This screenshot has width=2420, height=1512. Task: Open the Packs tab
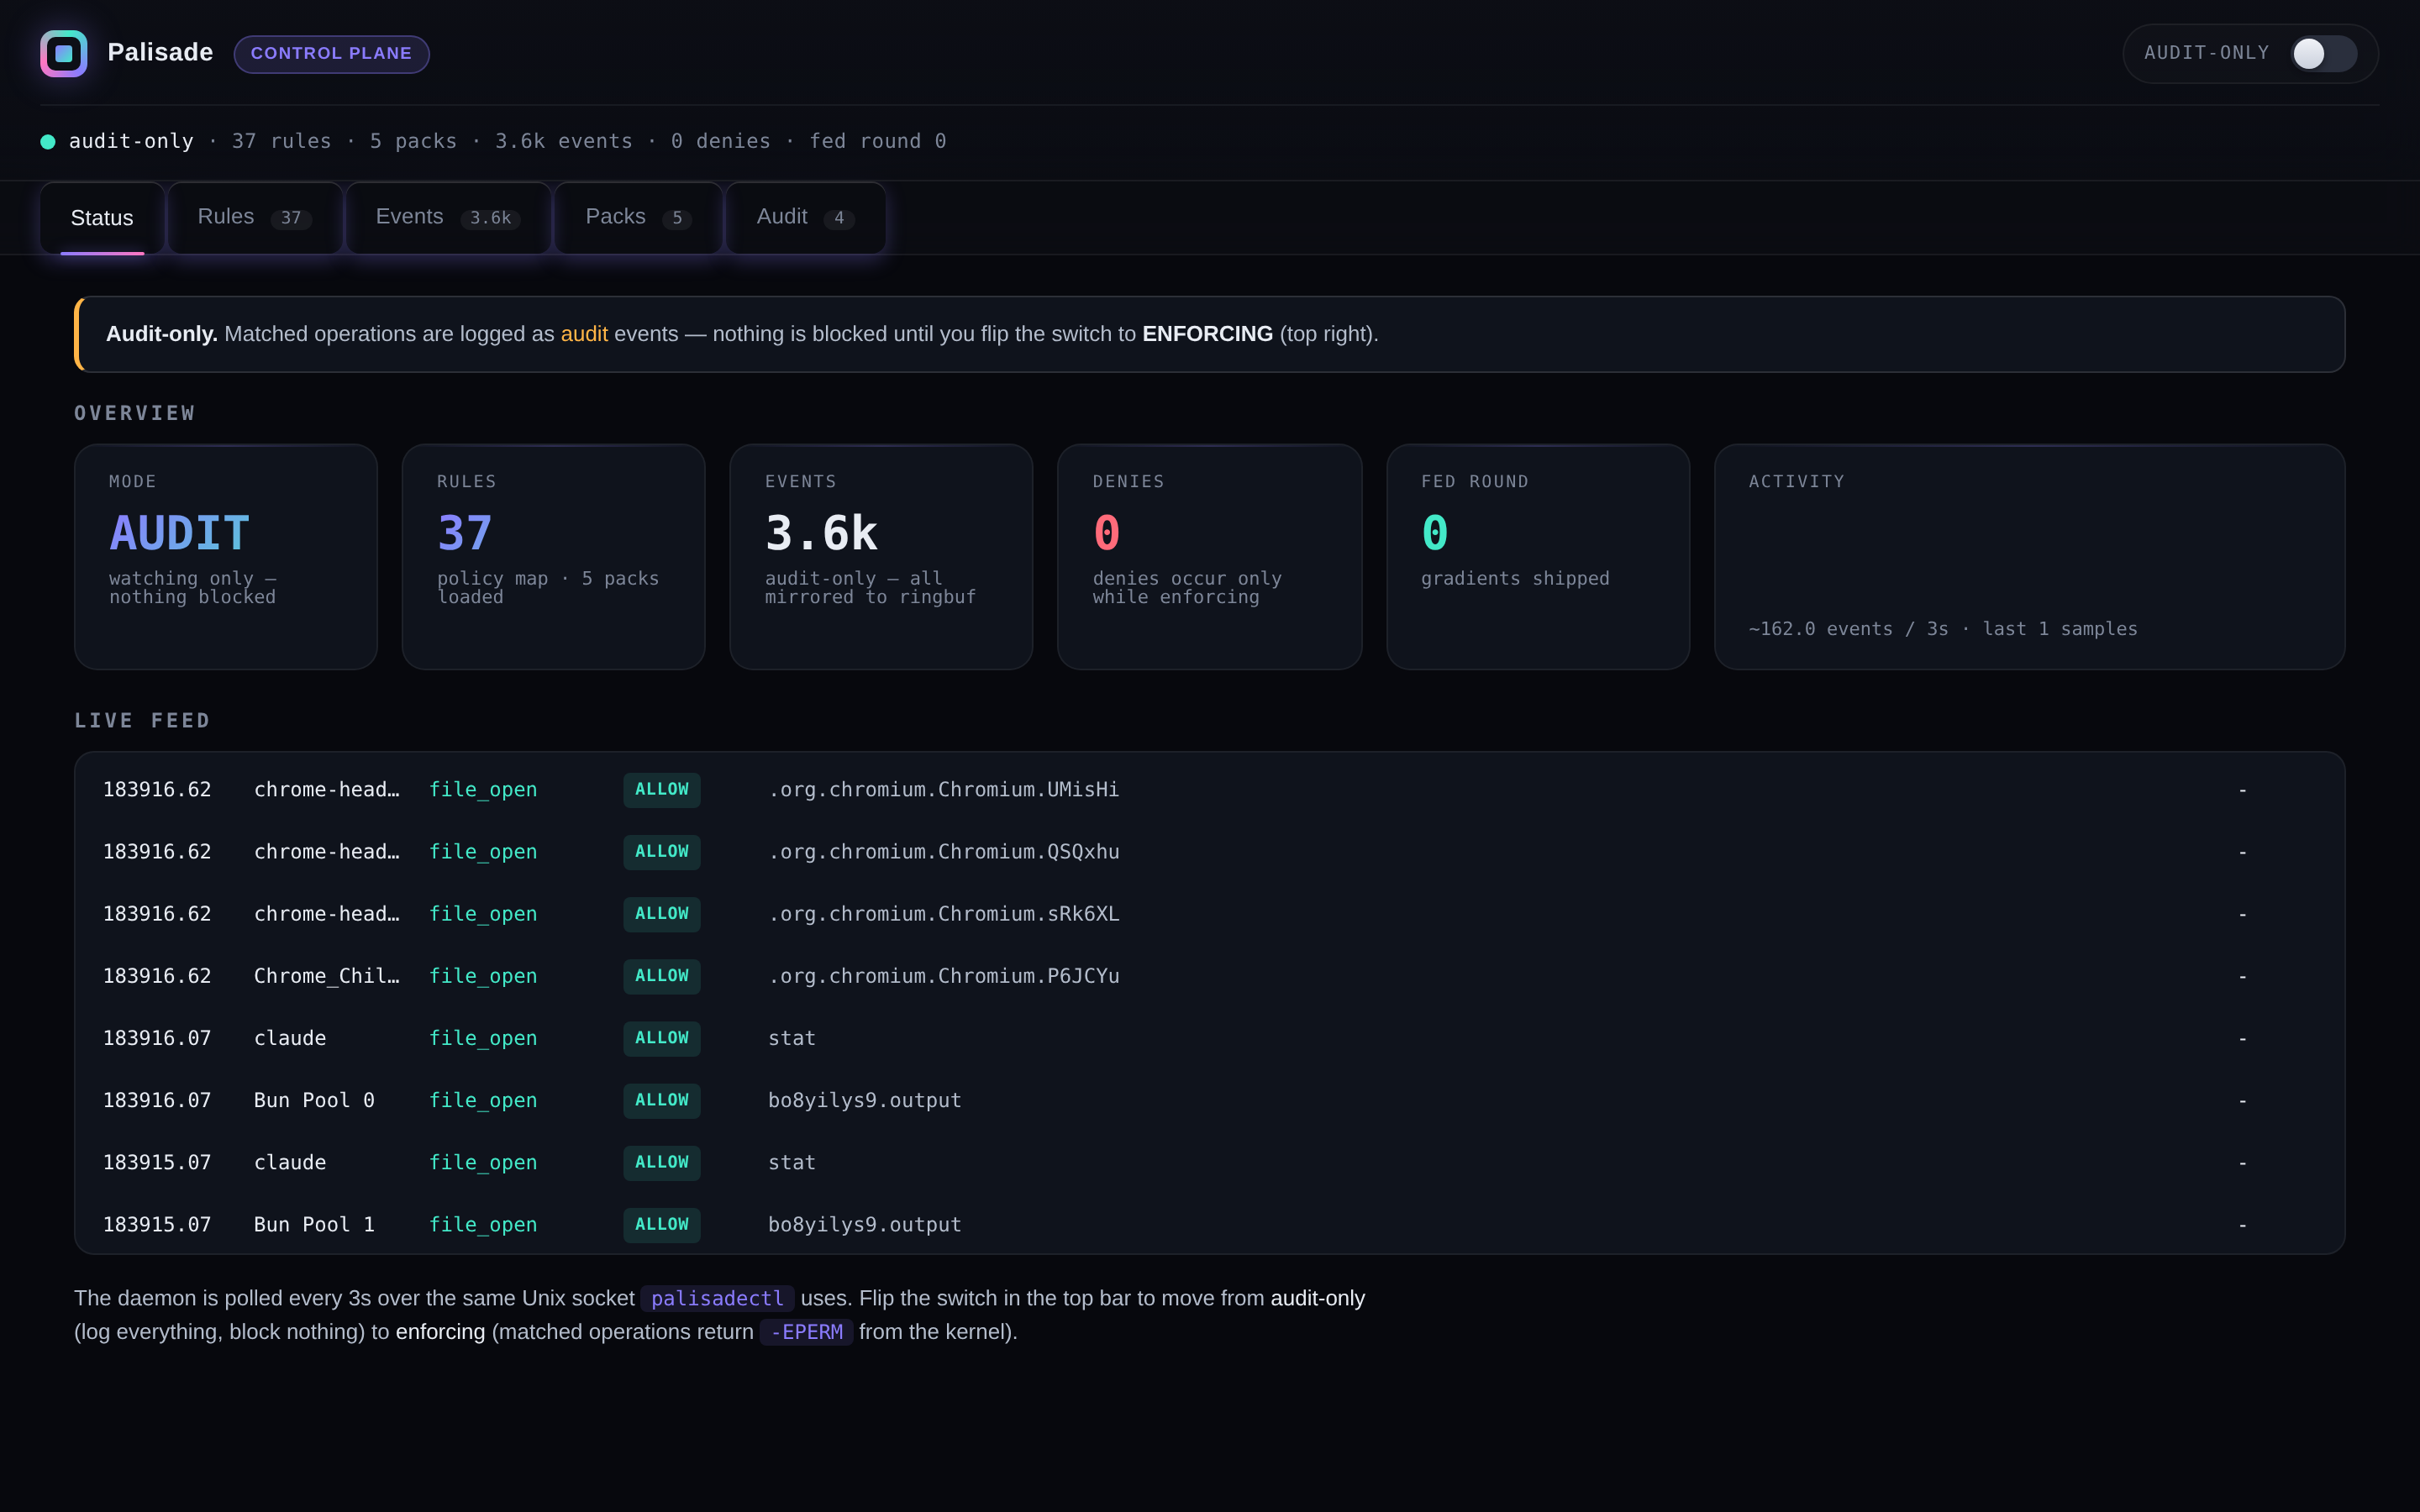coord(638,218)
